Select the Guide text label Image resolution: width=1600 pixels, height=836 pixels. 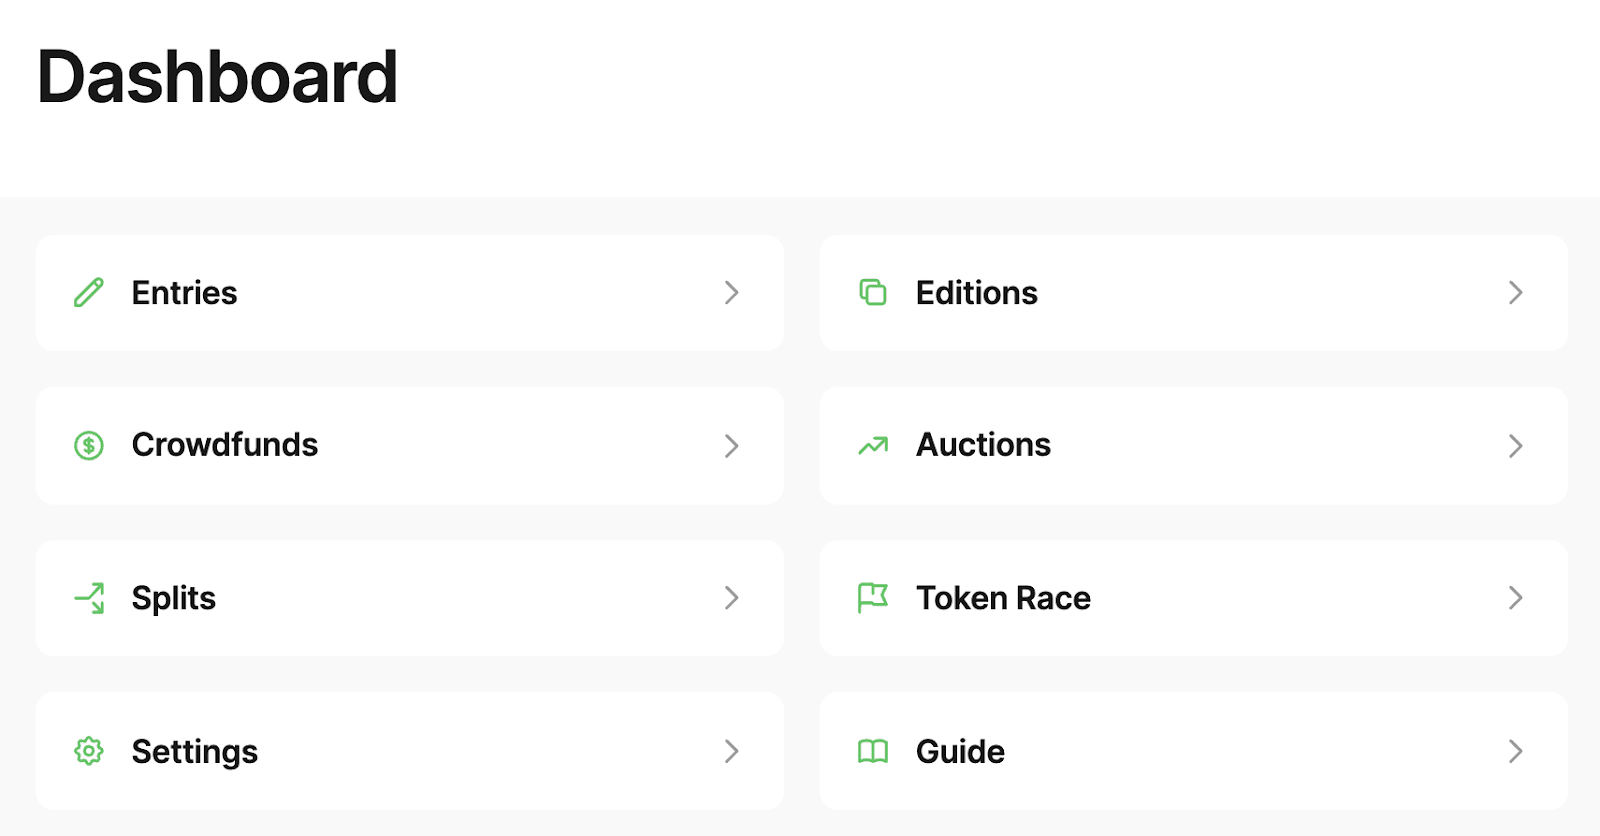pyautogui.click(x=960, y=751)
